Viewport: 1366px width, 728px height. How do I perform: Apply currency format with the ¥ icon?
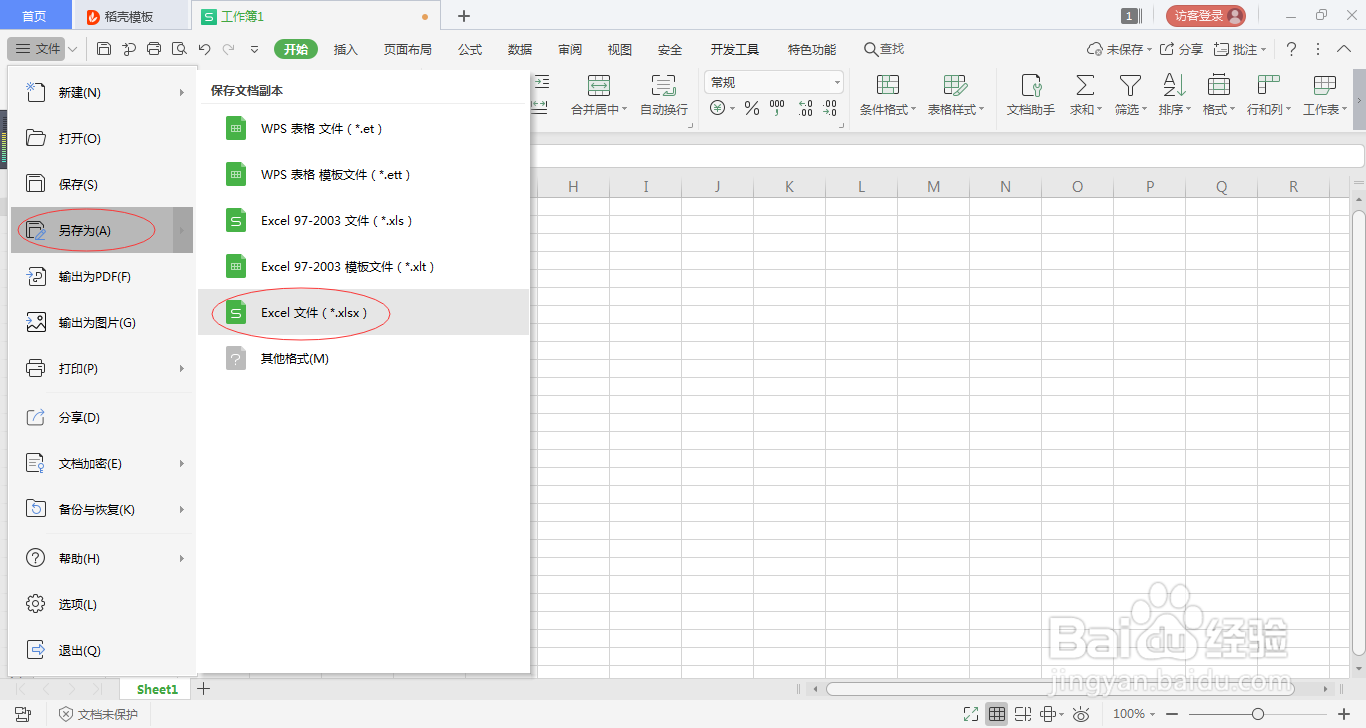tap(717, 108)
